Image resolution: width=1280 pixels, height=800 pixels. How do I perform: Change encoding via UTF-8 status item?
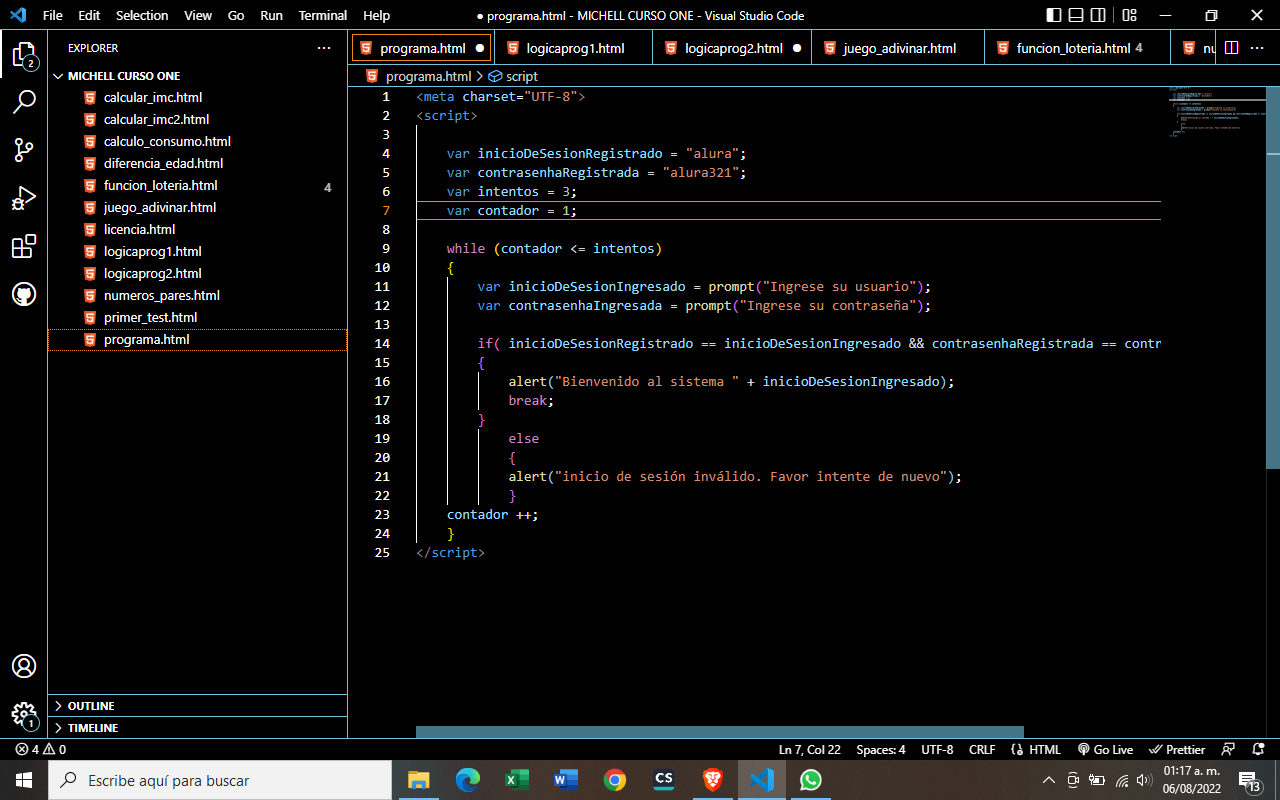(937, 749)
